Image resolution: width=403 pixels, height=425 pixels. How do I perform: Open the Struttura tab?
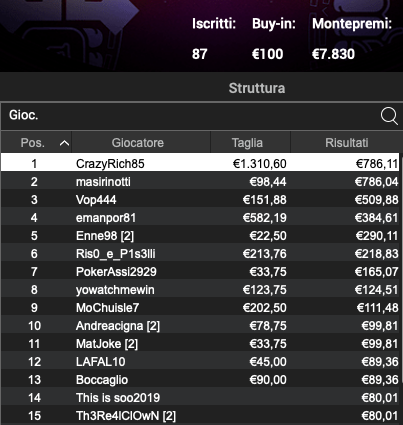(257, 88)
